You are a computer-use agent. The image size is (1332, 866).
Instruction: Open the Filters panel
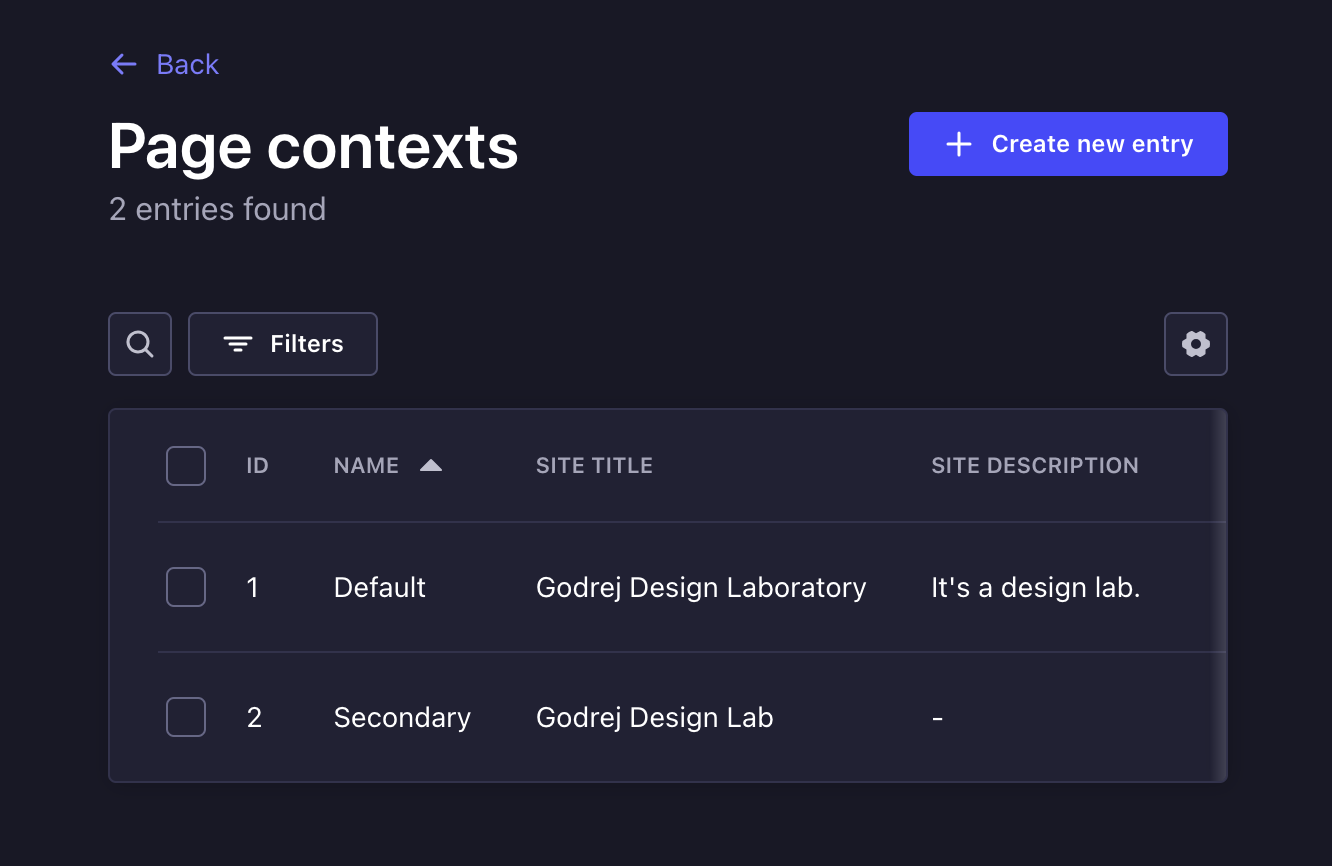(283, 344)
